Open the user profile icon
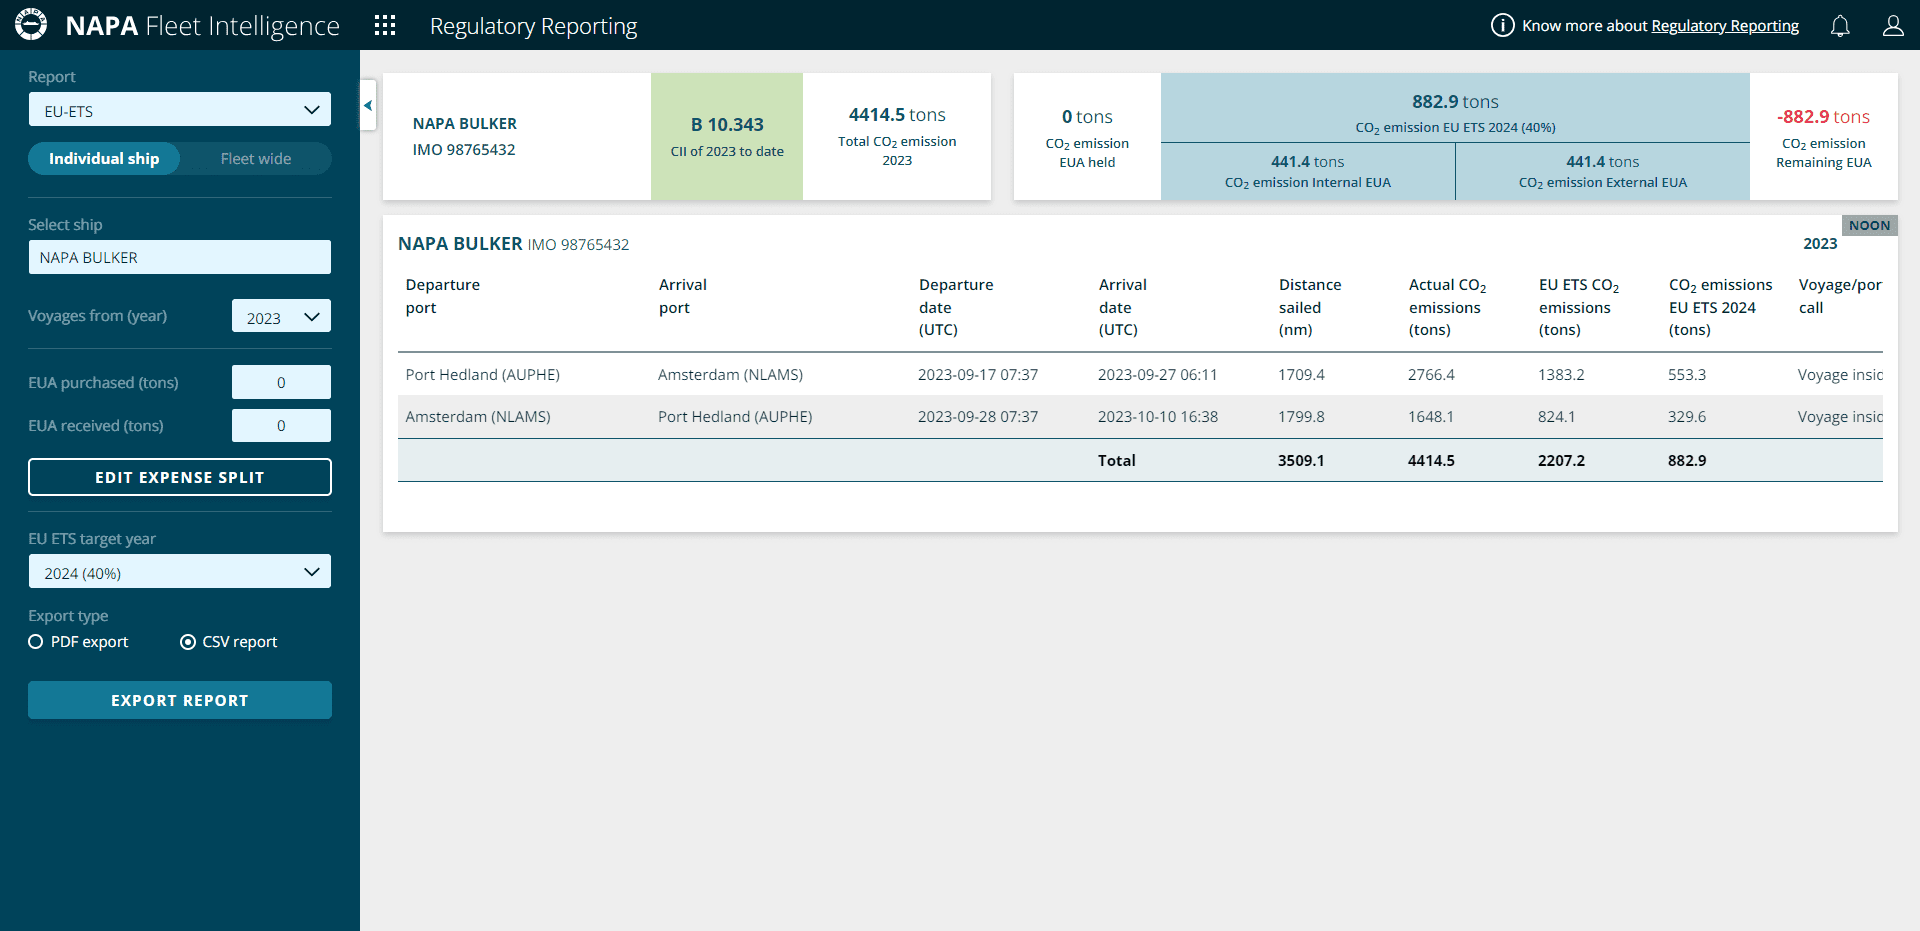This screenshot has width=1920, height=931. [1893, 26]
